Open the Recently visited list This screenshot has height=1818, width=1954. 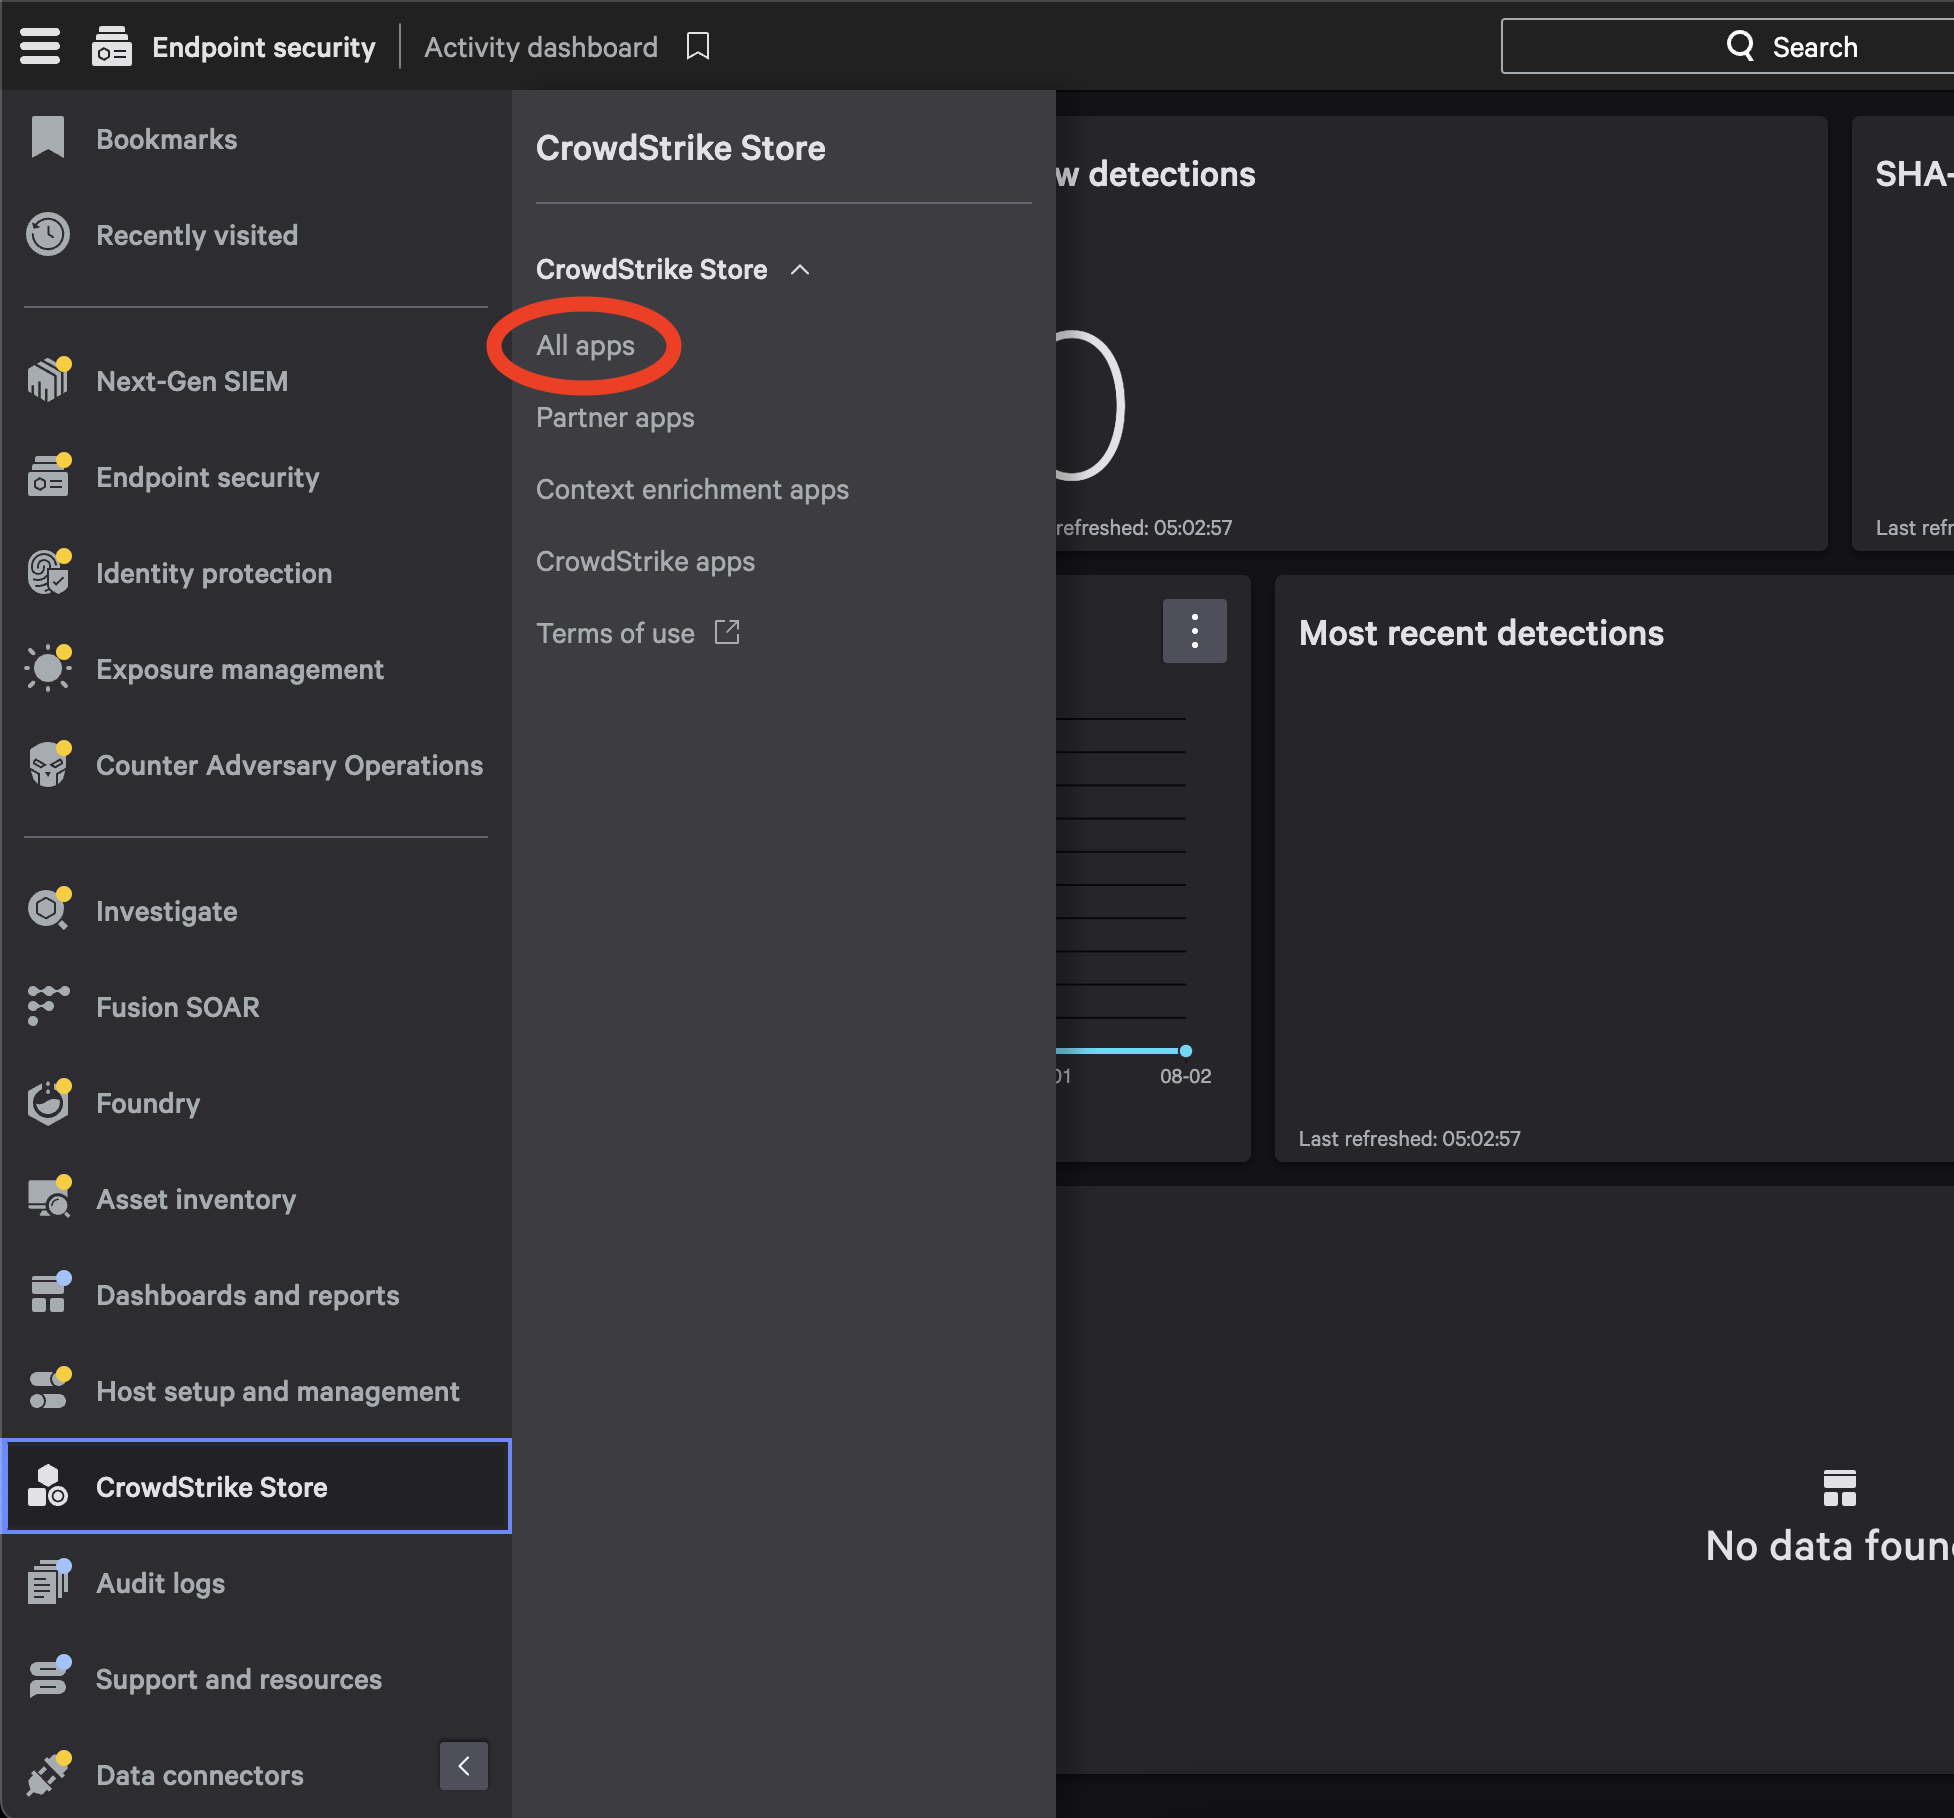coord(196,236)
